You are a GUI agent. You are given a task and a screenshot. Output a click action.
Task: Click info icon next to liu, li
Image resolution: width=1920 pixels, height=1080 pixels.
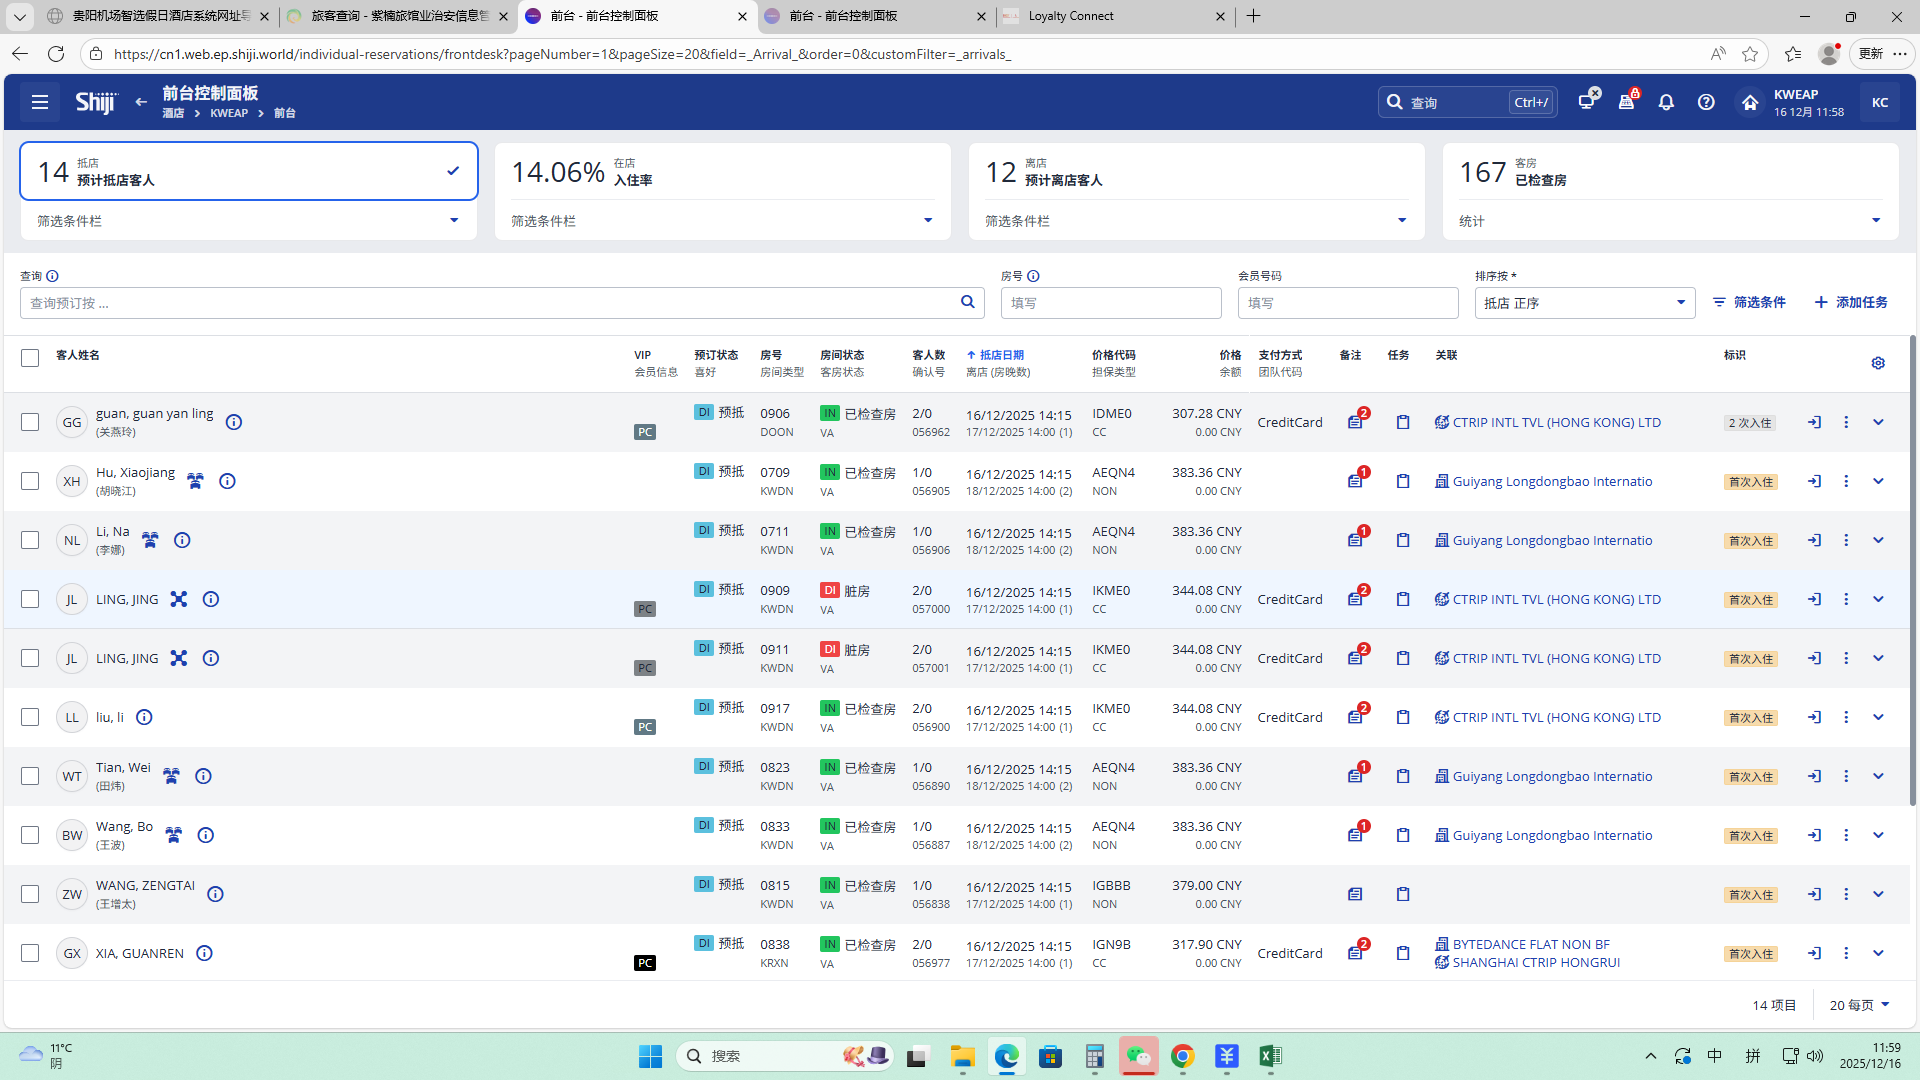click(x=144, y=717)
